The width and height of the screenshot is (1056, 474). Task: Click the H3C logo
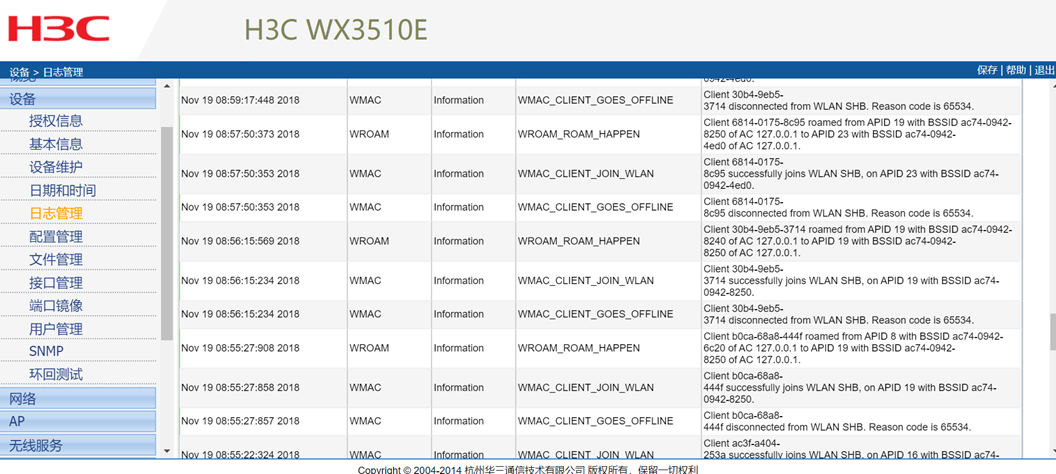click(59, 28)
